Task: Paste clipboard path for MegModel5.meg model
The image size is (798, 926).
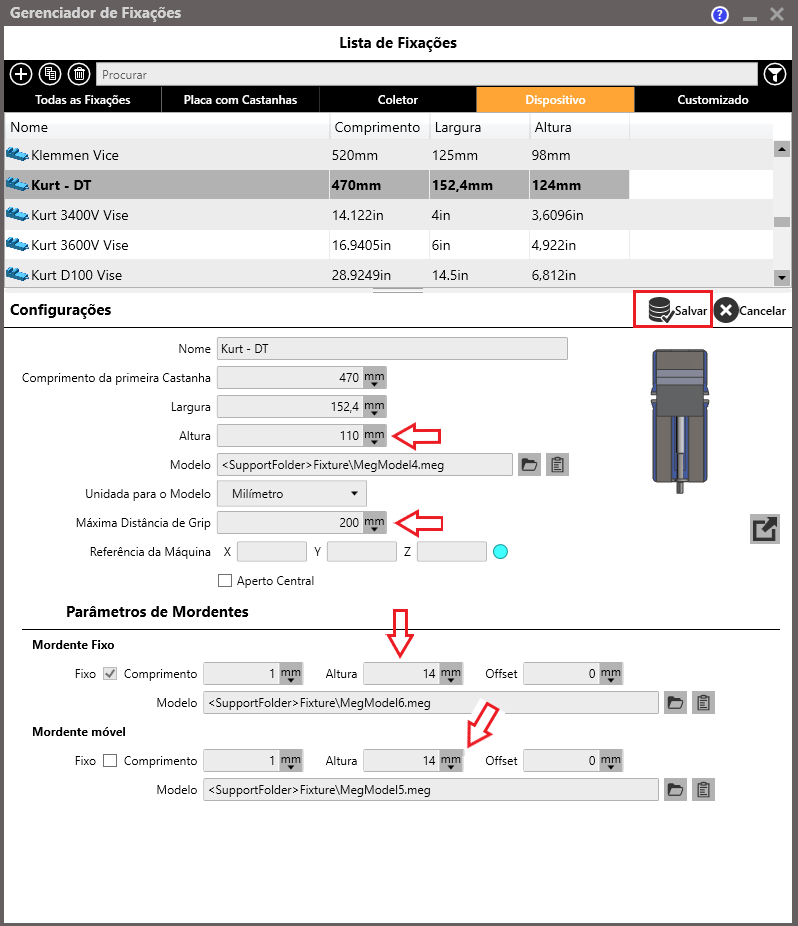Action: tap(703, 790)
